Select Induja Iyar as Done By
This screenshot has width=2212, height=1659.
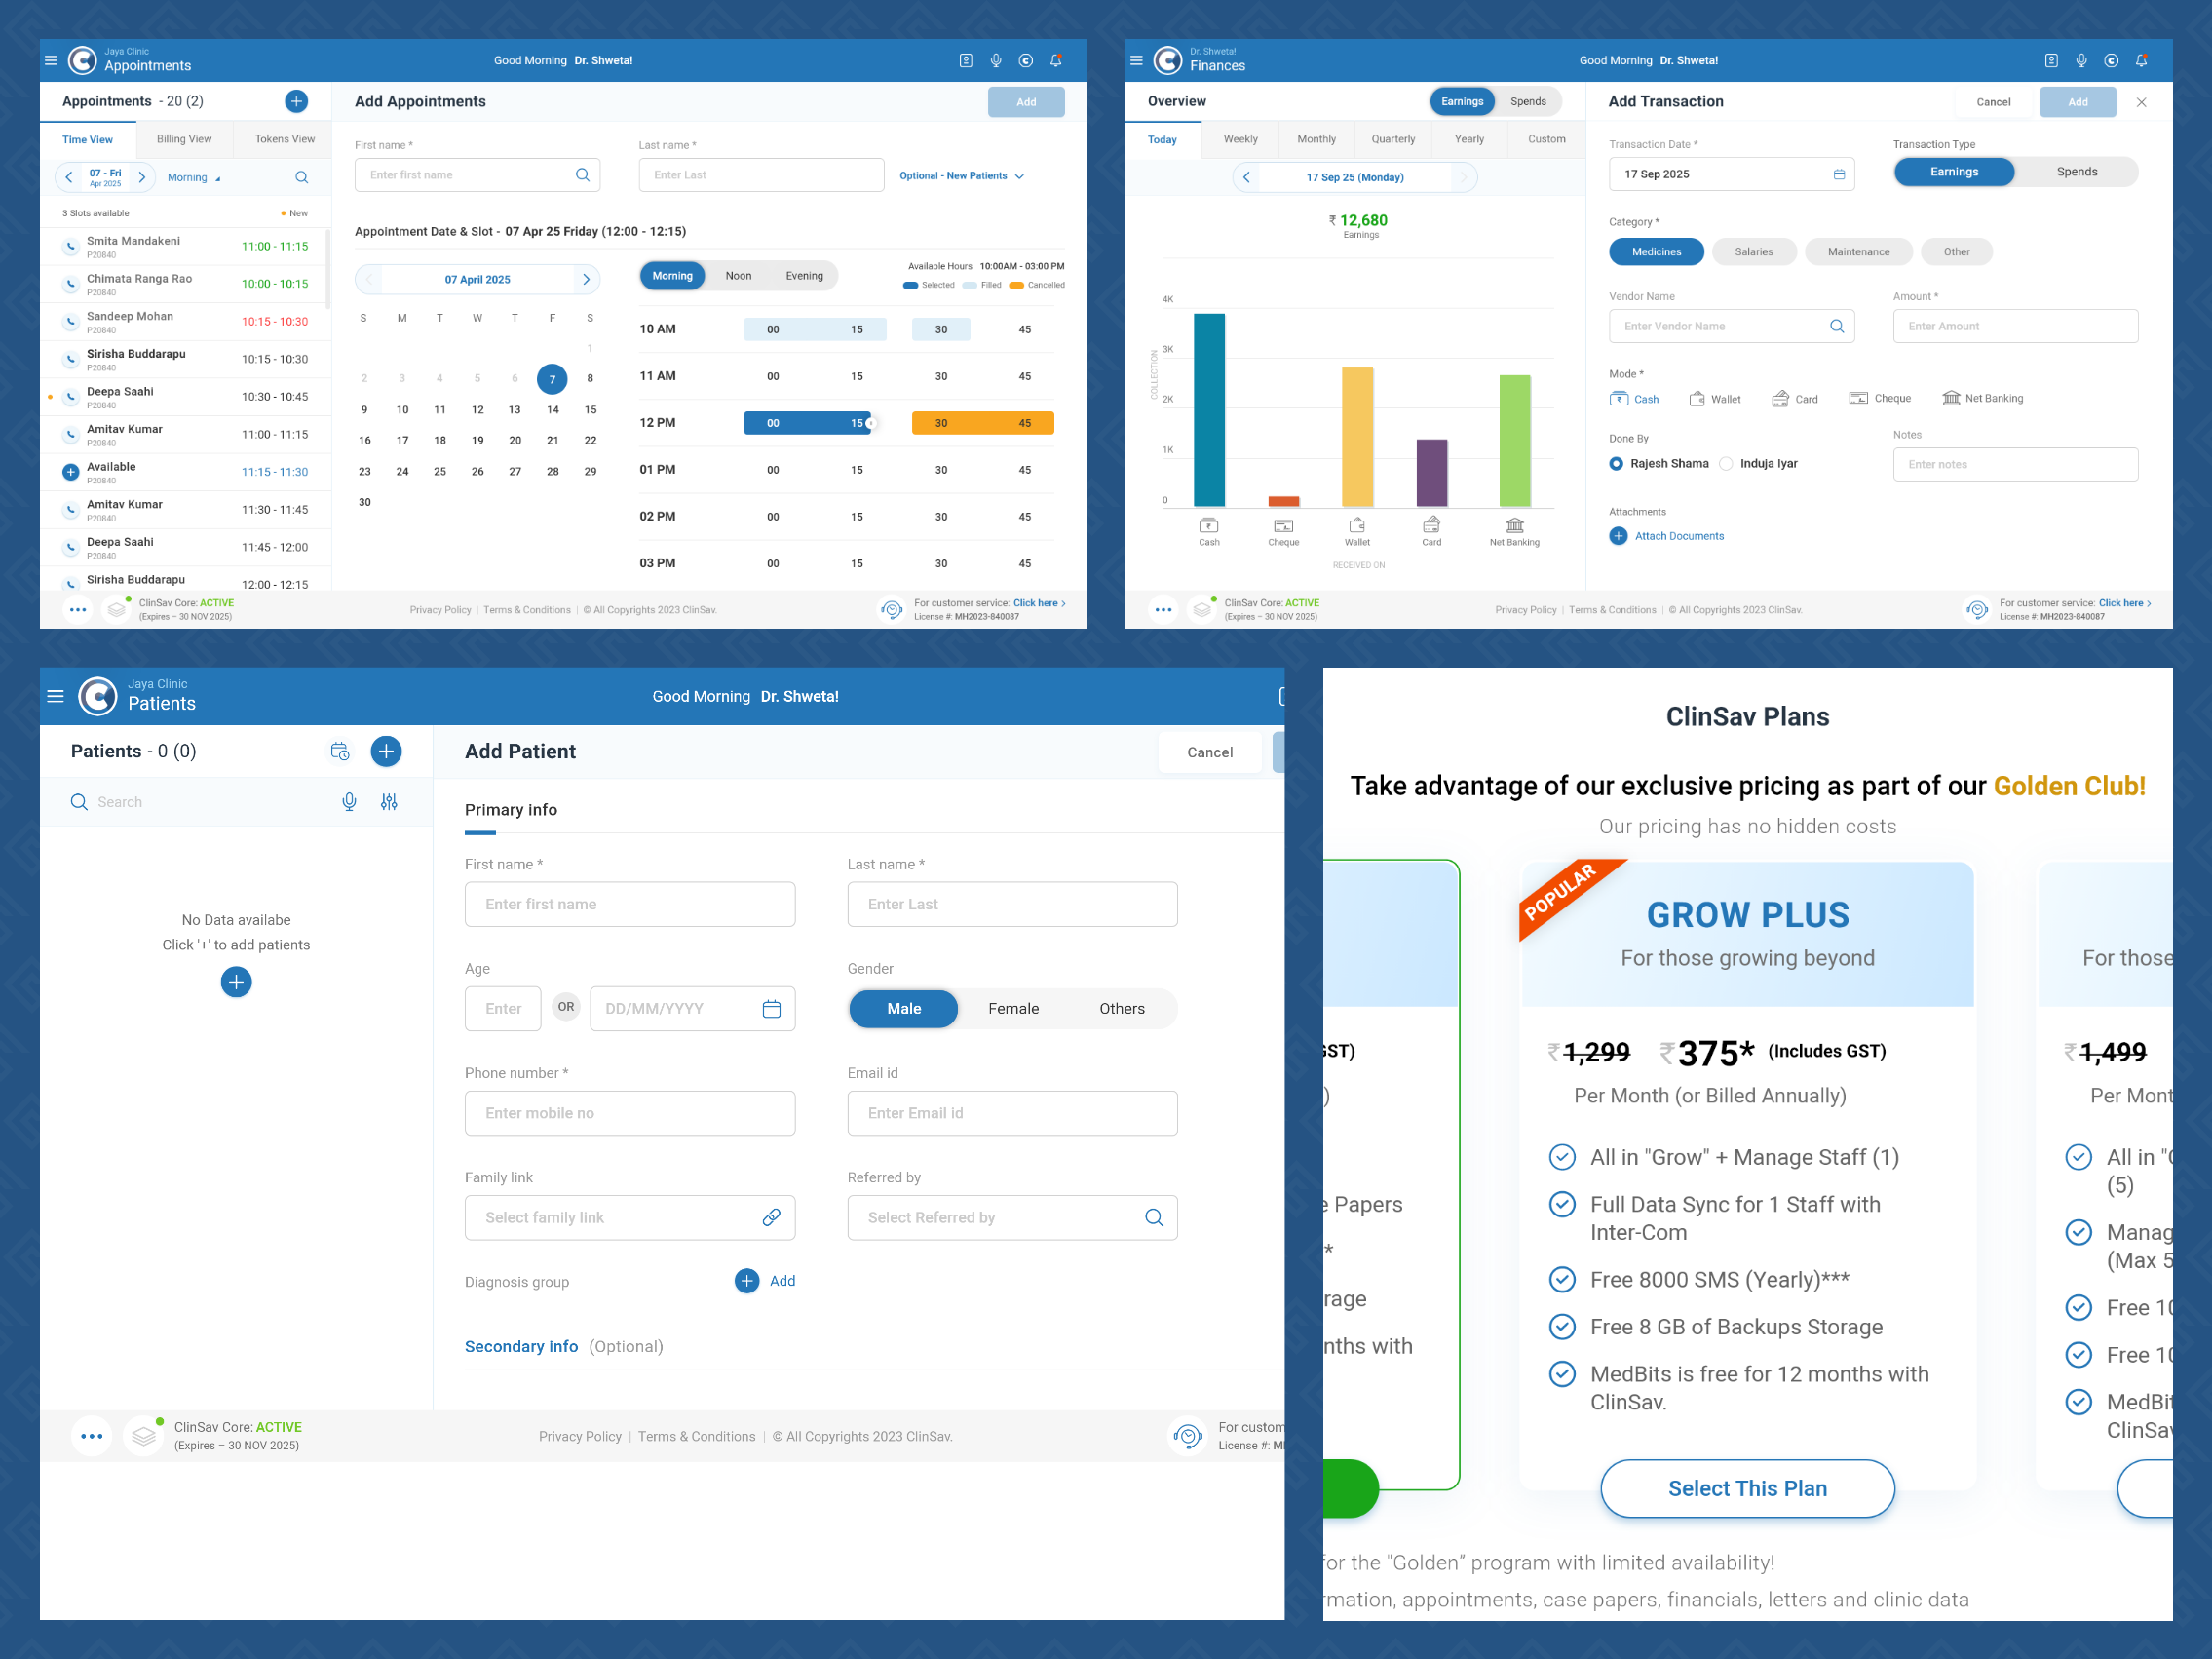tap(1758, 463)
